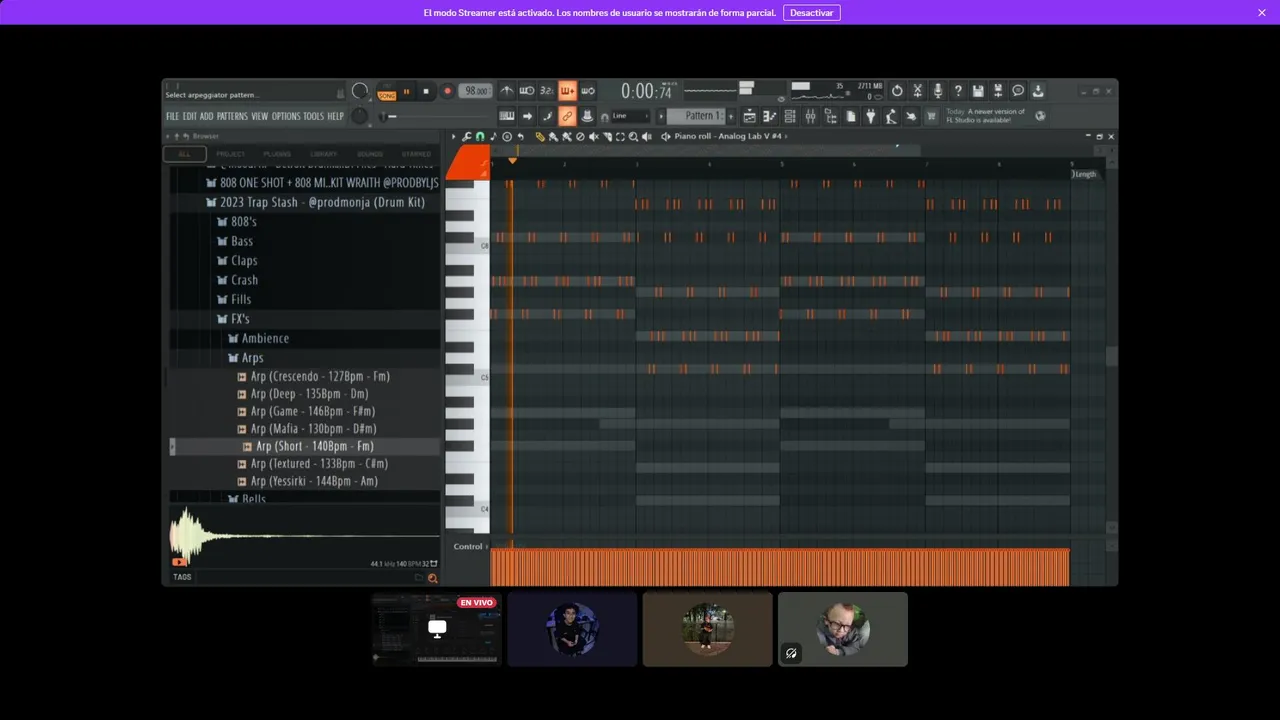Open the channel rack icon
Screen dimensions: 1280x720
pyautogui.click(x=790, y=117)
